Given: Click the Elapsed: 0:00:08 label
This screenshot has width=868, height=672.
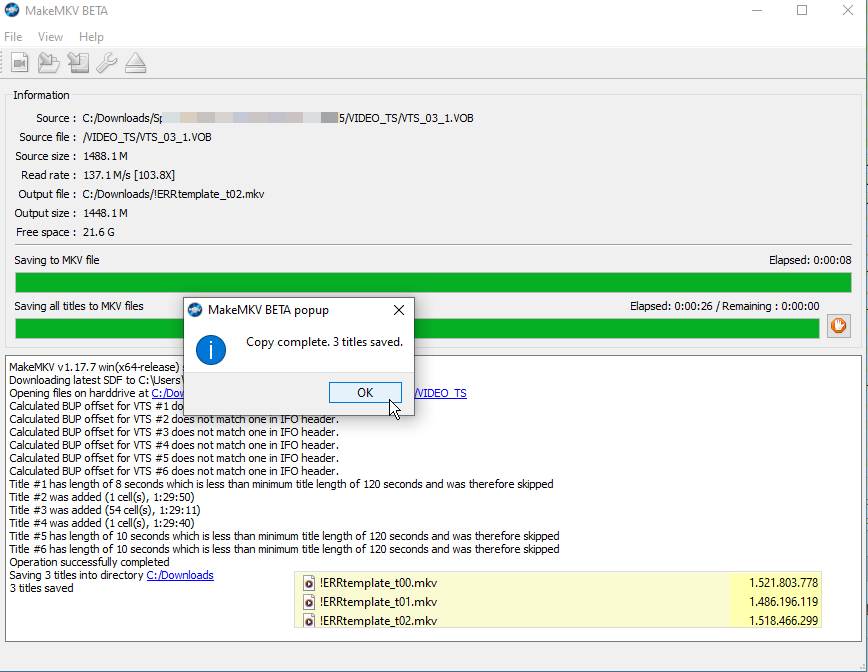Looking at the screenshot, I should pos(810,260).
